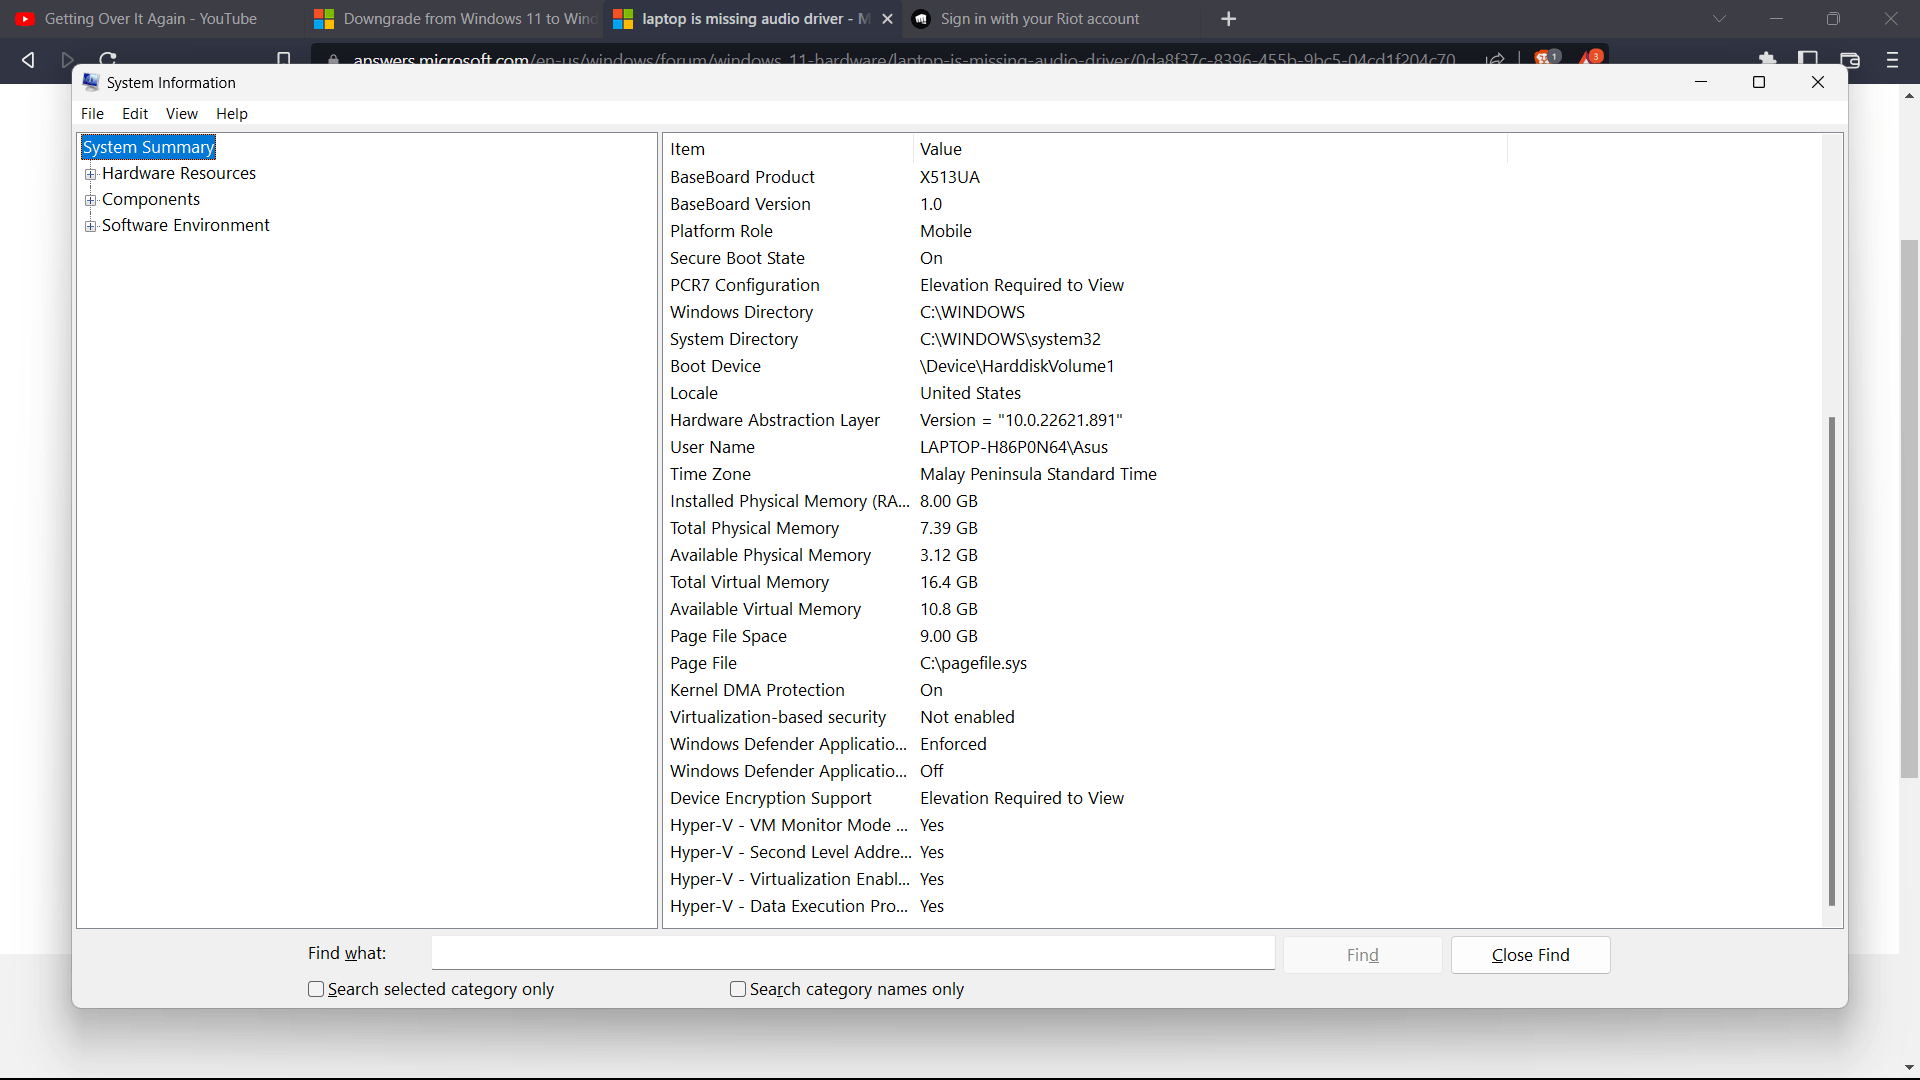Select the Device Encryption Support row
This screenshot has width=1920, height=1080.
[x=1242, y=798]
